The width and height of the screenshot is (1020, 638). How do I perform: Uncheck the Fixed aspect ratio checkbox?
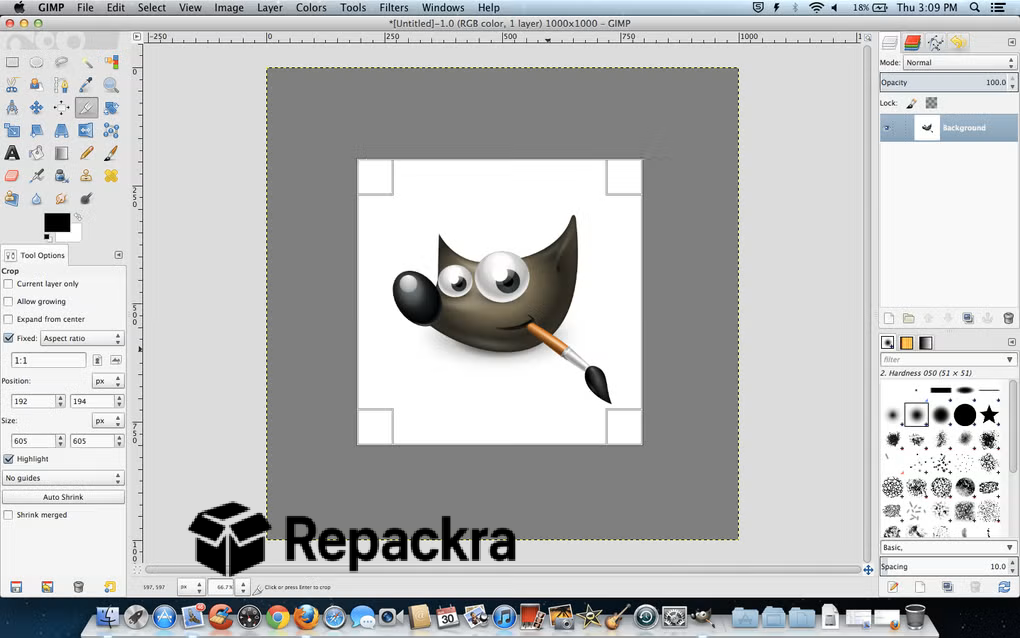tap(8, 338)
